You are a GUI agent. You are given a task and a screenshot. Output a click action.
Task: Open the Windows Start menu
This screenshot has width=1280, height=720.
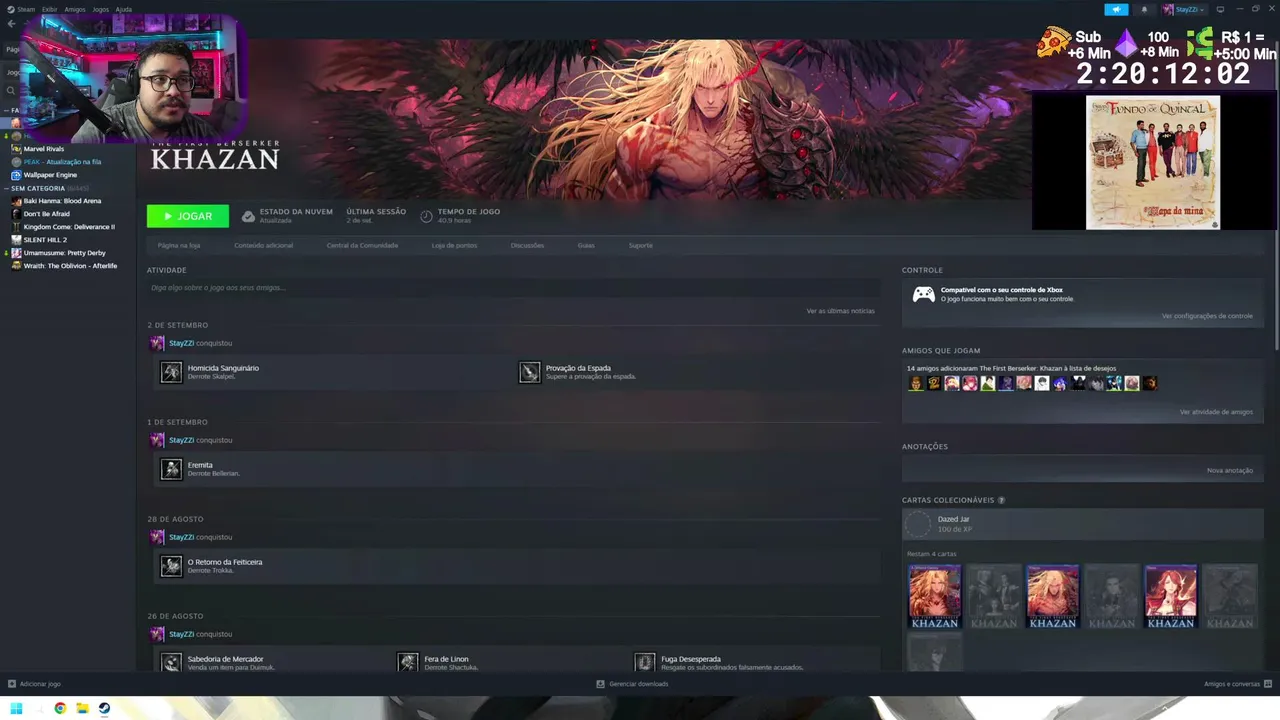click(16, 709)
